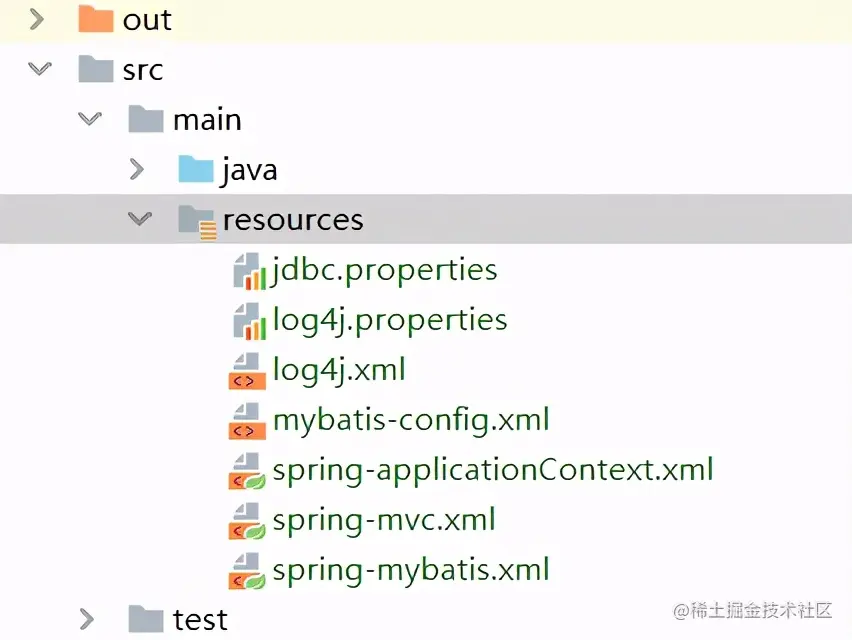Click the mybatis-config.xml file icon
Viewport: 852px width, 640px height.
(x=247, y=421)
